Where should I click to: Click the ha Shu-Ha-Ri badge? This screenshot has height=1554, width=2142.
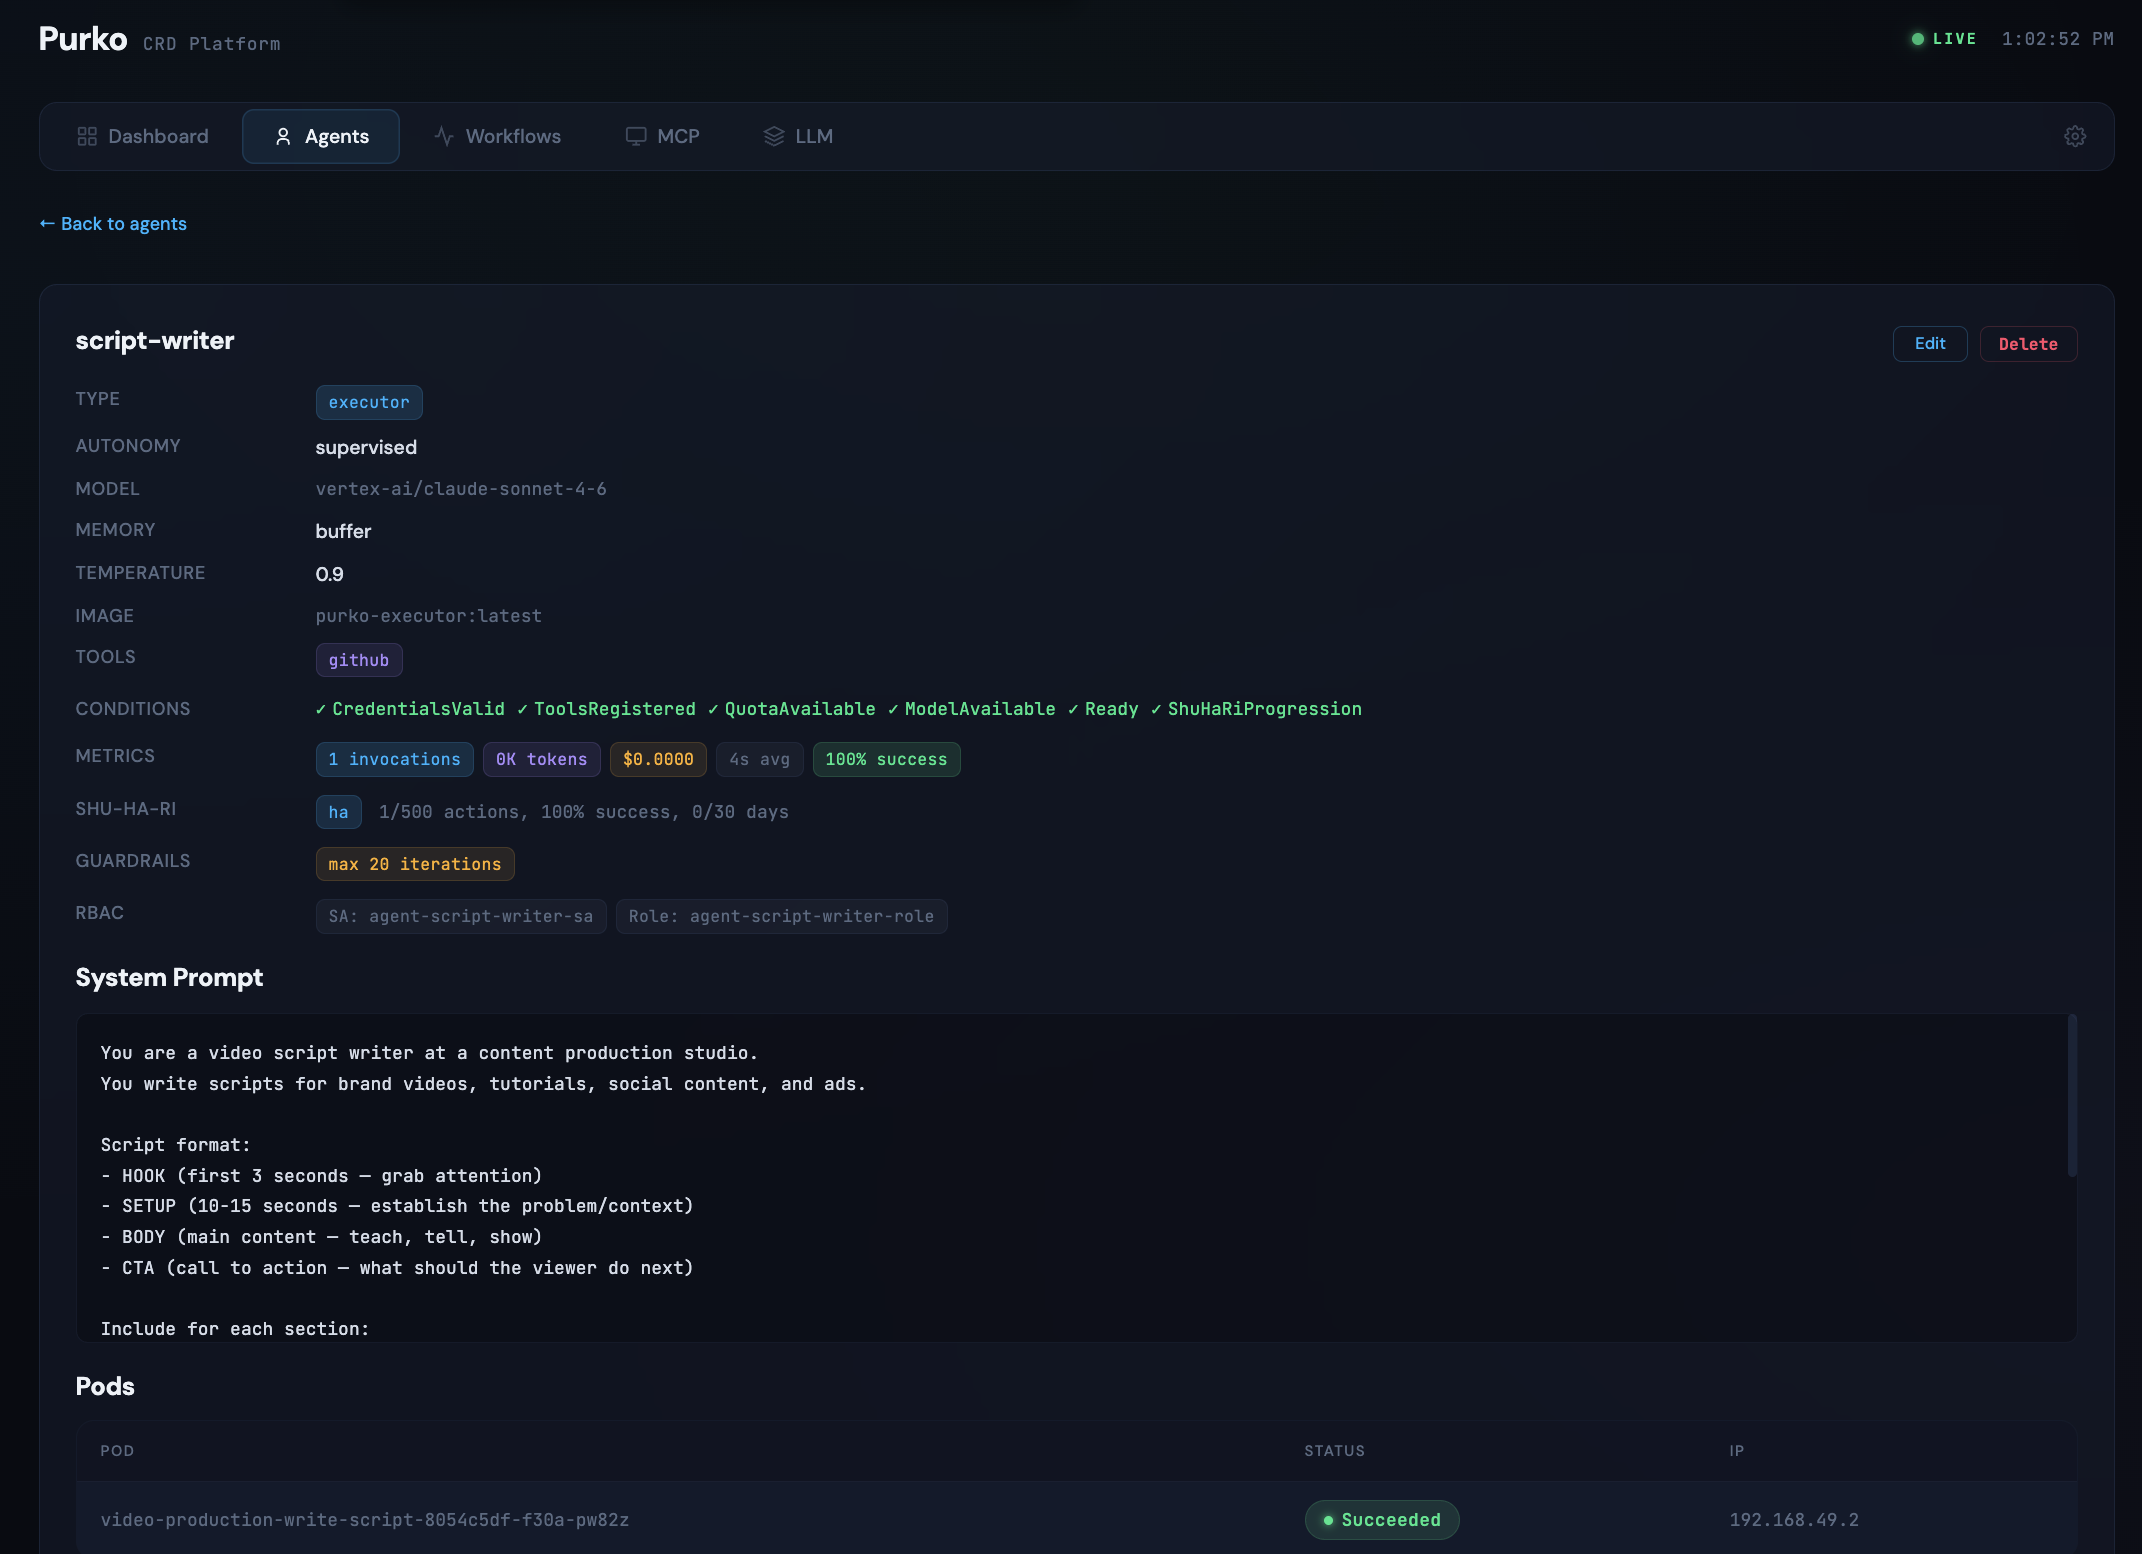point(339,812)
